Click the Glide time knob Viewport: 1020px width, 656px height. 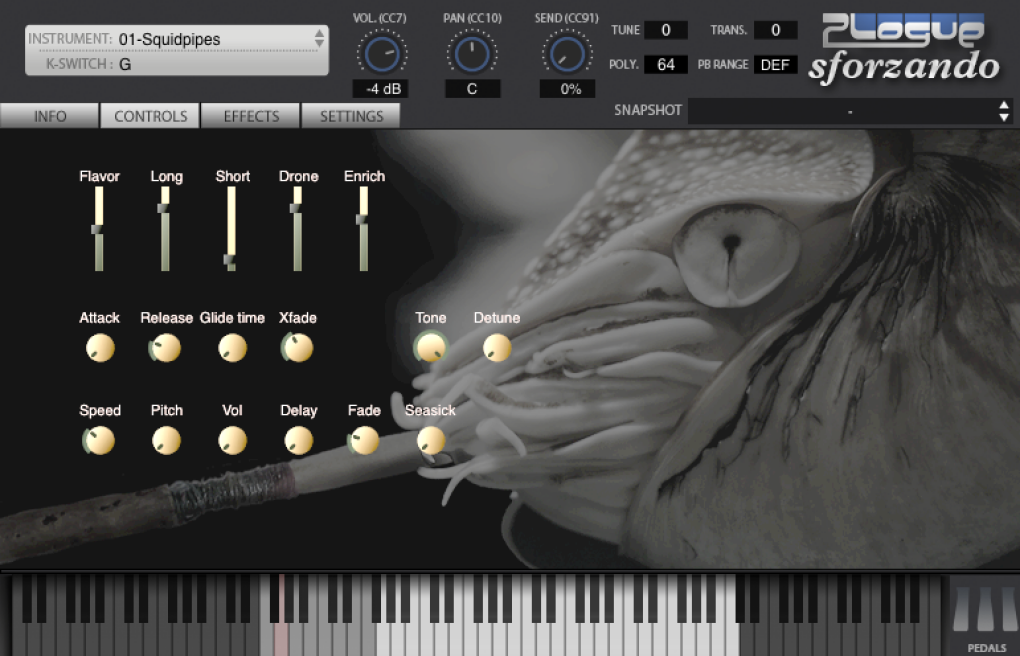tap(232, 348)
